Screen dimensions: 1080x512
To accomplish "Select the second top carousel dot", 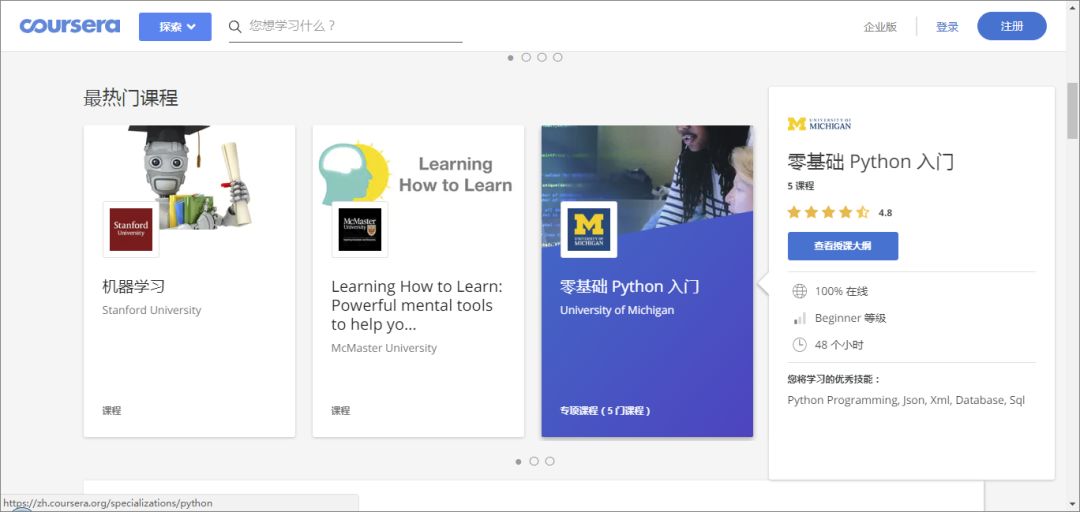I will [526, 57].
